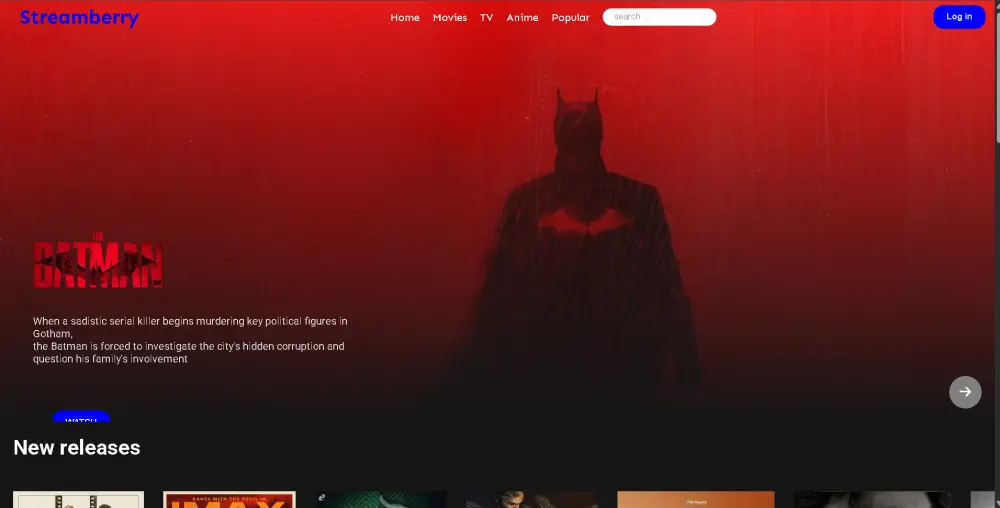The width and height of the screenshot is (1000, 508).
Task: Open the IMAX poster thumbnail
Action: click(x=230, y=499)
